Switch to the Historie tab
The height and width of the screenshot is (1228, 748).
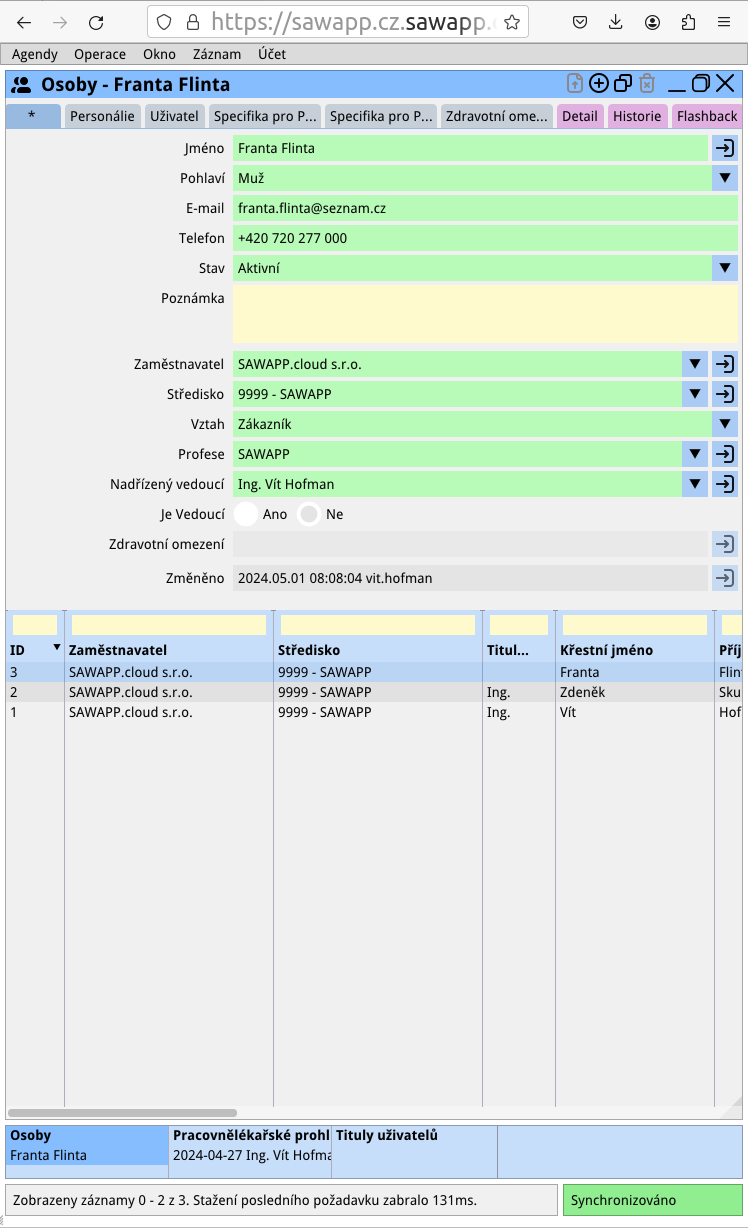point(637,116)
